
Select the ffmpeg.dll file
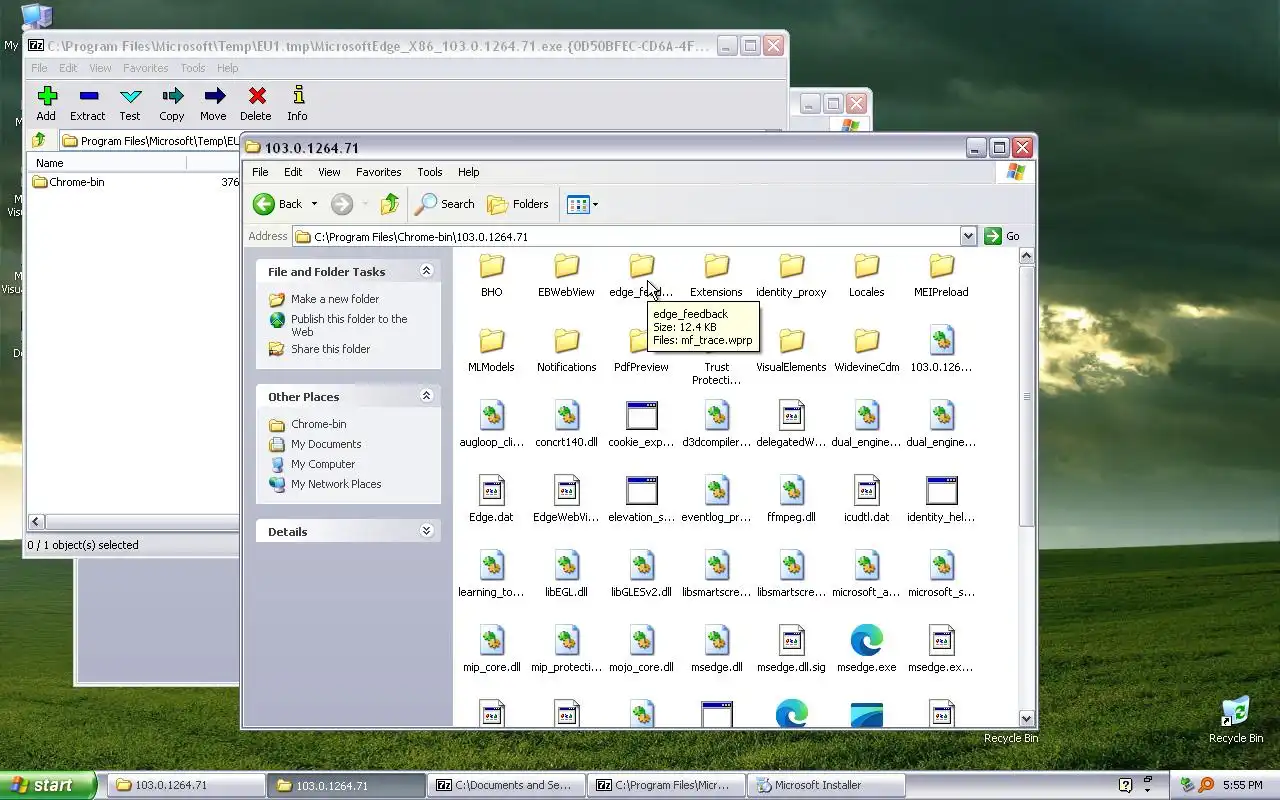coord(791,498)
